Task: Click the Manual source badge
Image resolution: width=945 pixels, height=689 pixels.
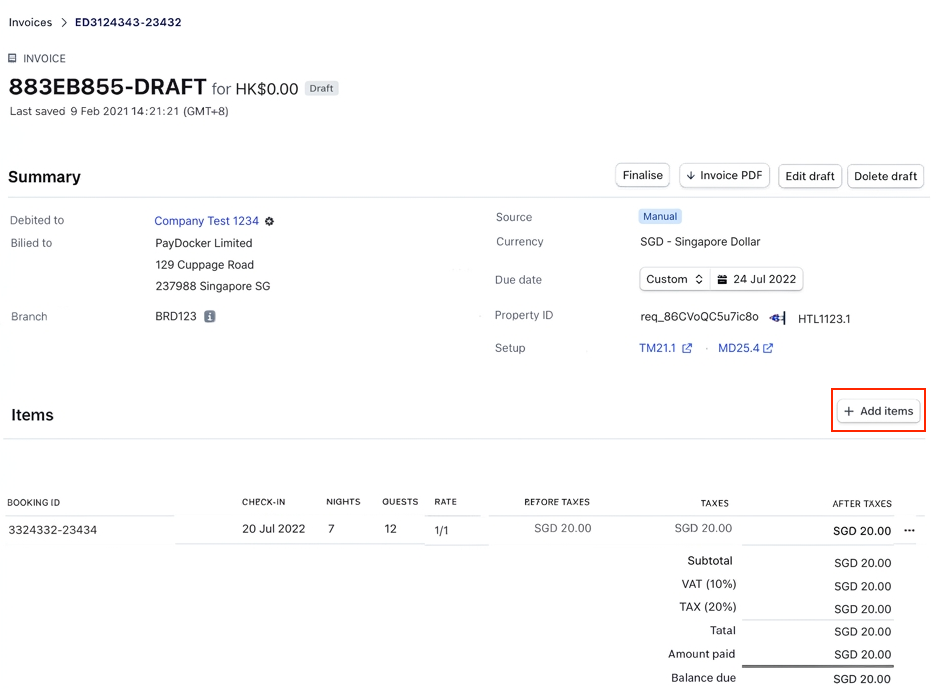Action: (660, 216)
